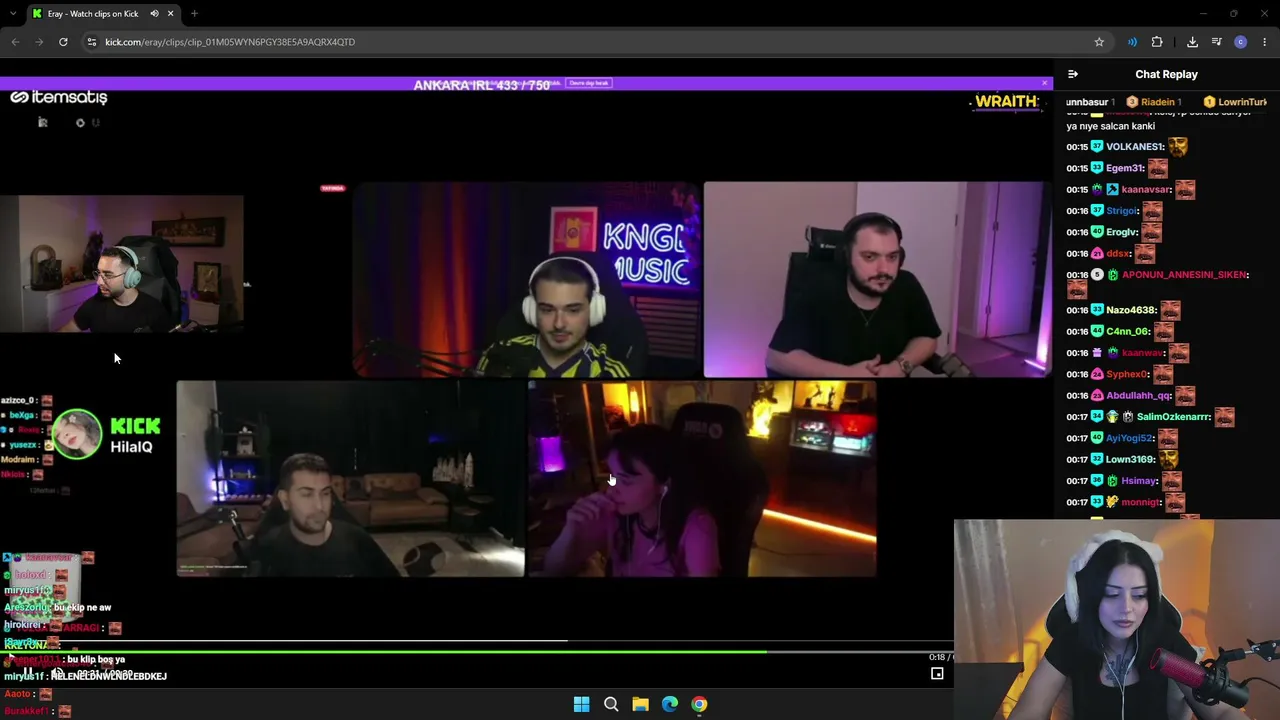The height and width of the screenshot is (720, 1280).
Task: Open Windows taskbar search
Action: click(611, 704)
